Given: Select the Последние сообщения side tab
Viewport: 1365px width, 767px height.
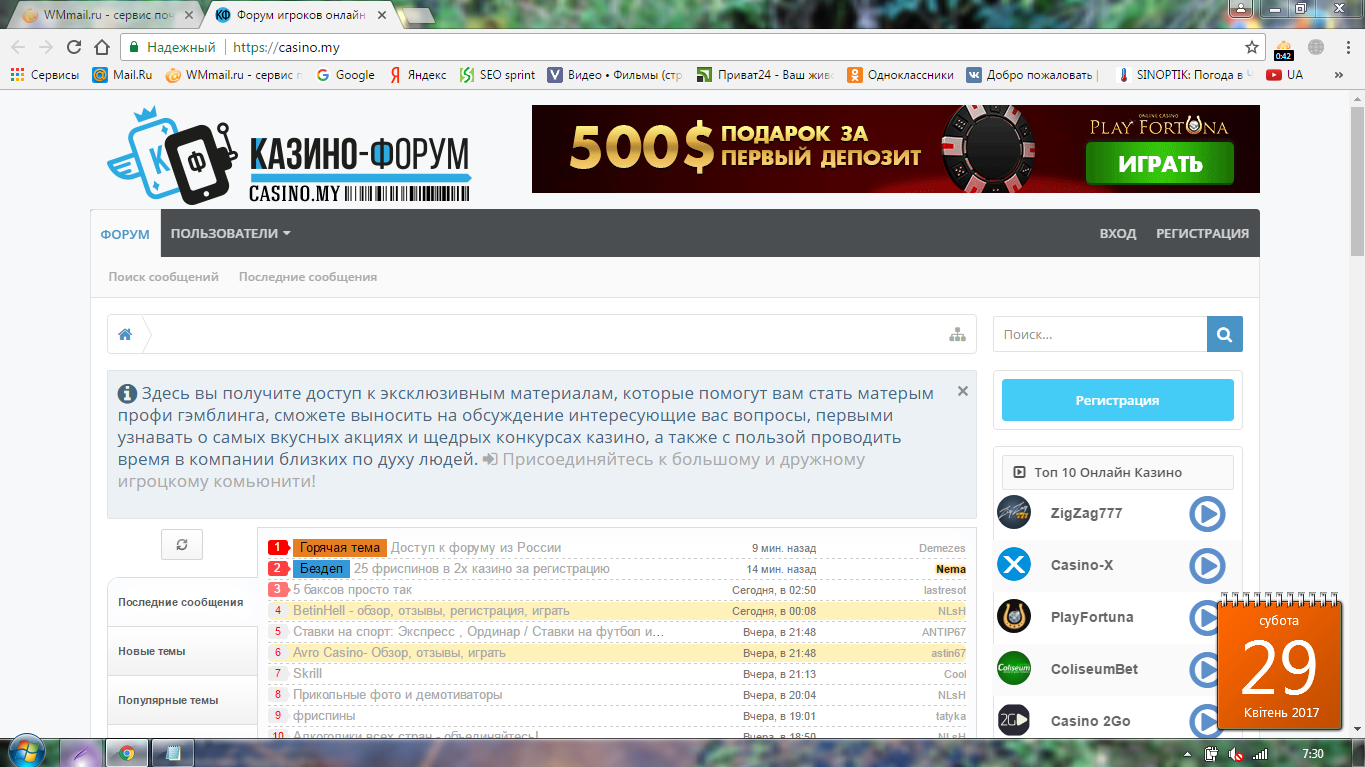Looking at the screenshot, I should 181,602.
